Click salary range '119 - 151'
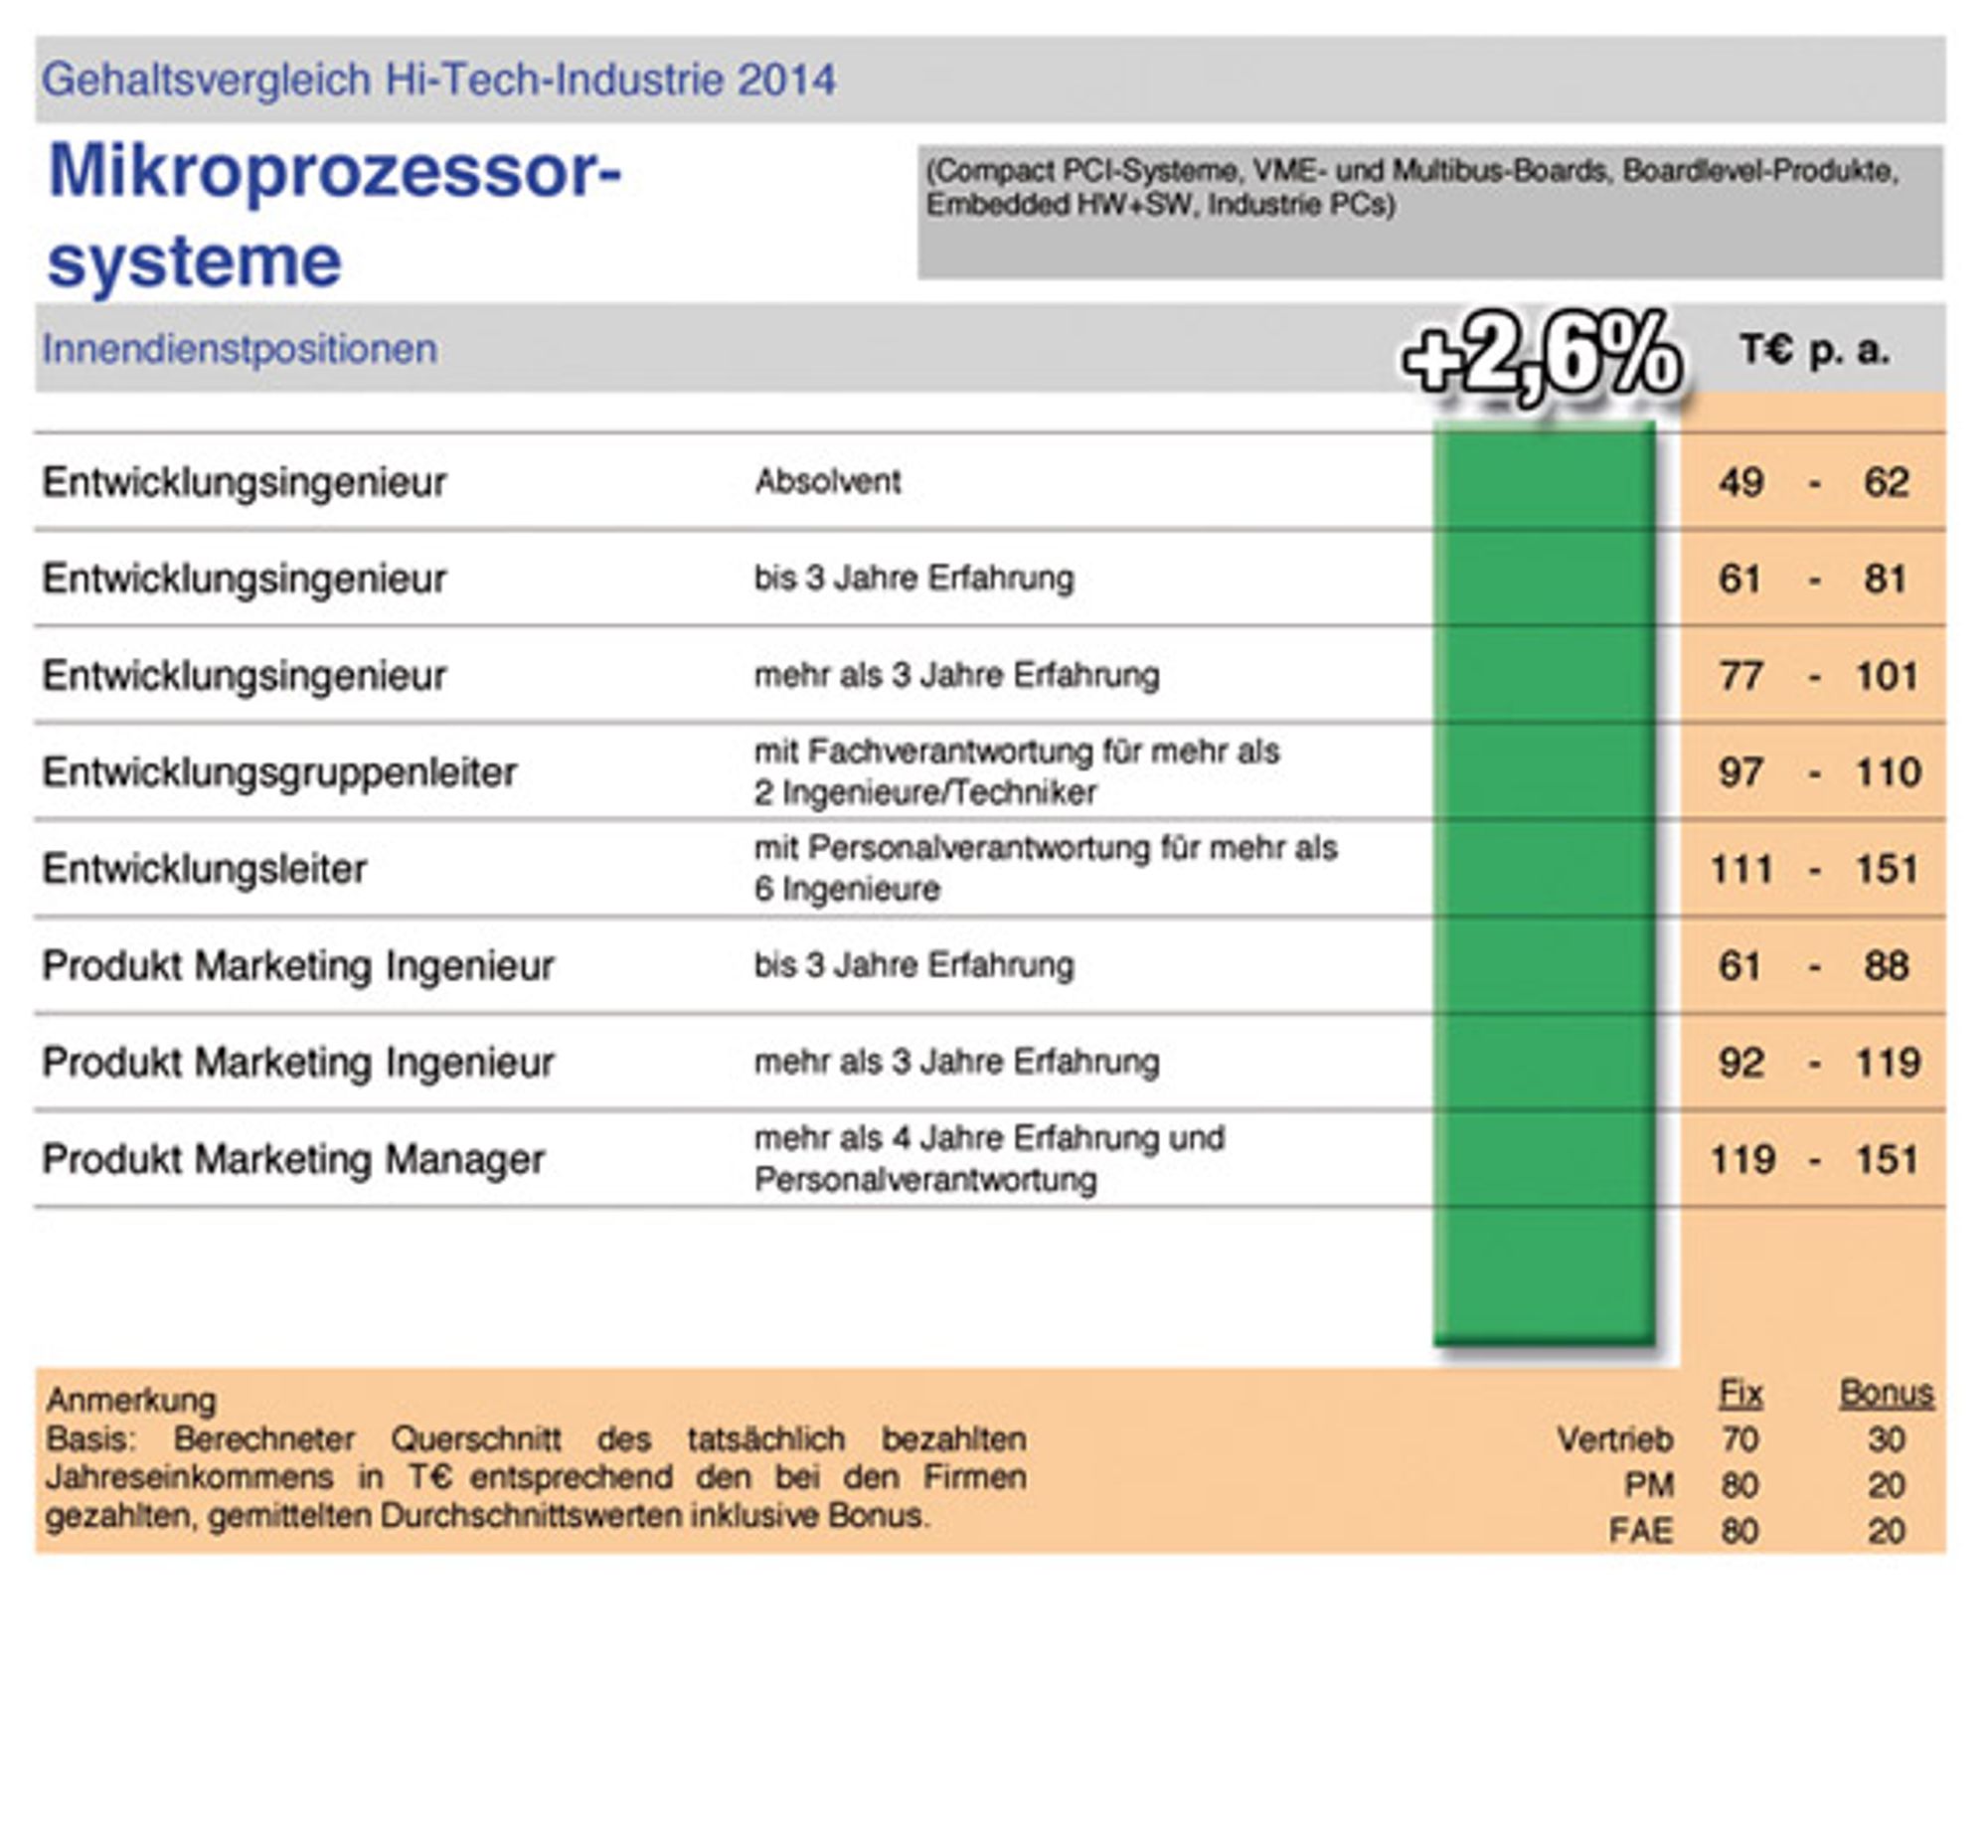This screenshot has height=1848, width=1988. [1814, 1160]
